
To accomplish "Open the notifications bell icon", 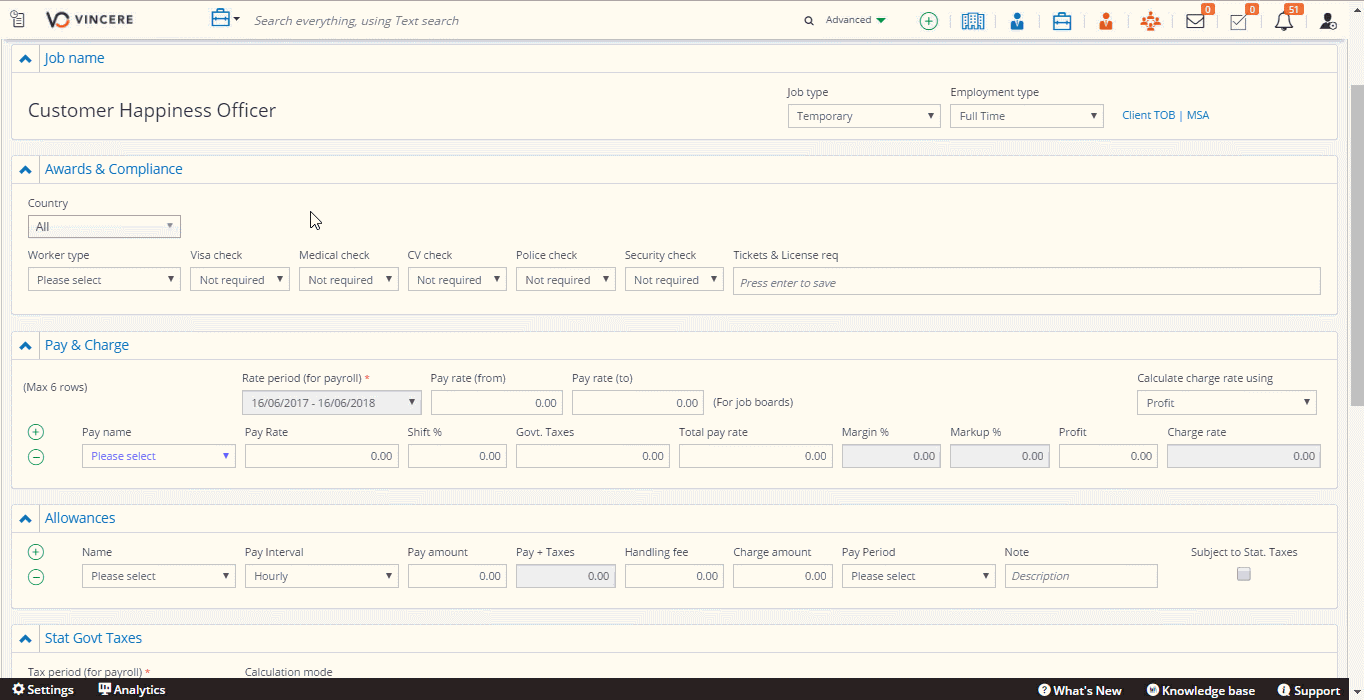I will [1284, 21].
